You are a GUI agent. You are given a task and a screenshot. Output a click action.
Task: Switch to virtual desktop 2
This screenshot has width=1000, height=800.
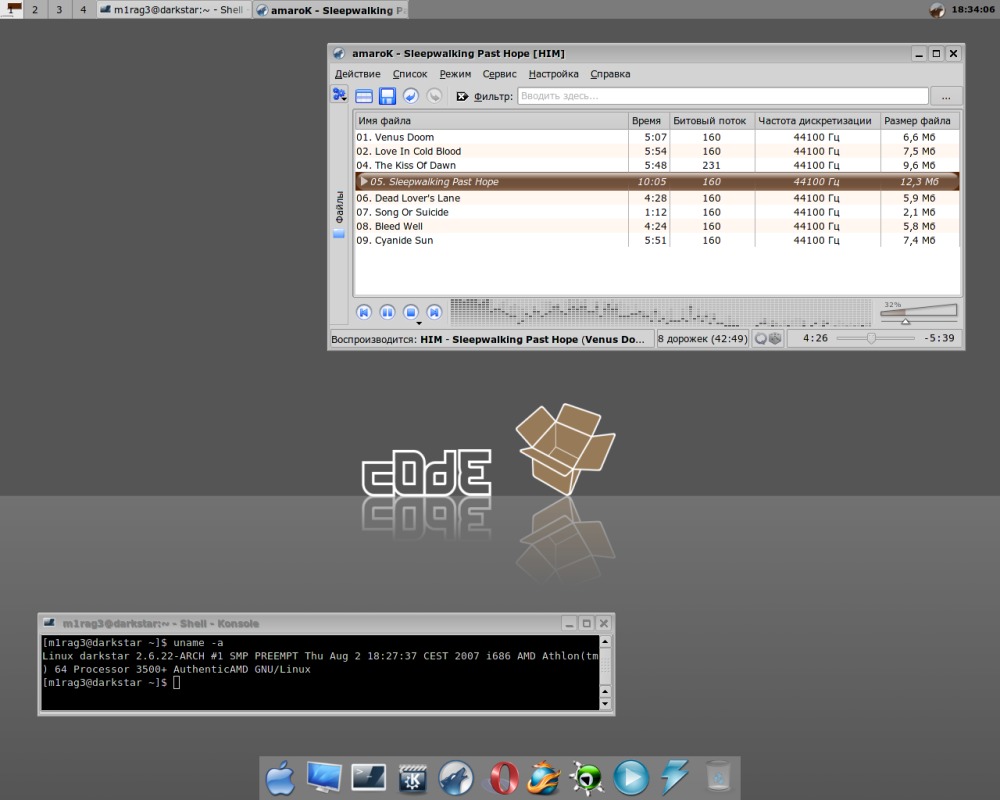coord(35,10)
